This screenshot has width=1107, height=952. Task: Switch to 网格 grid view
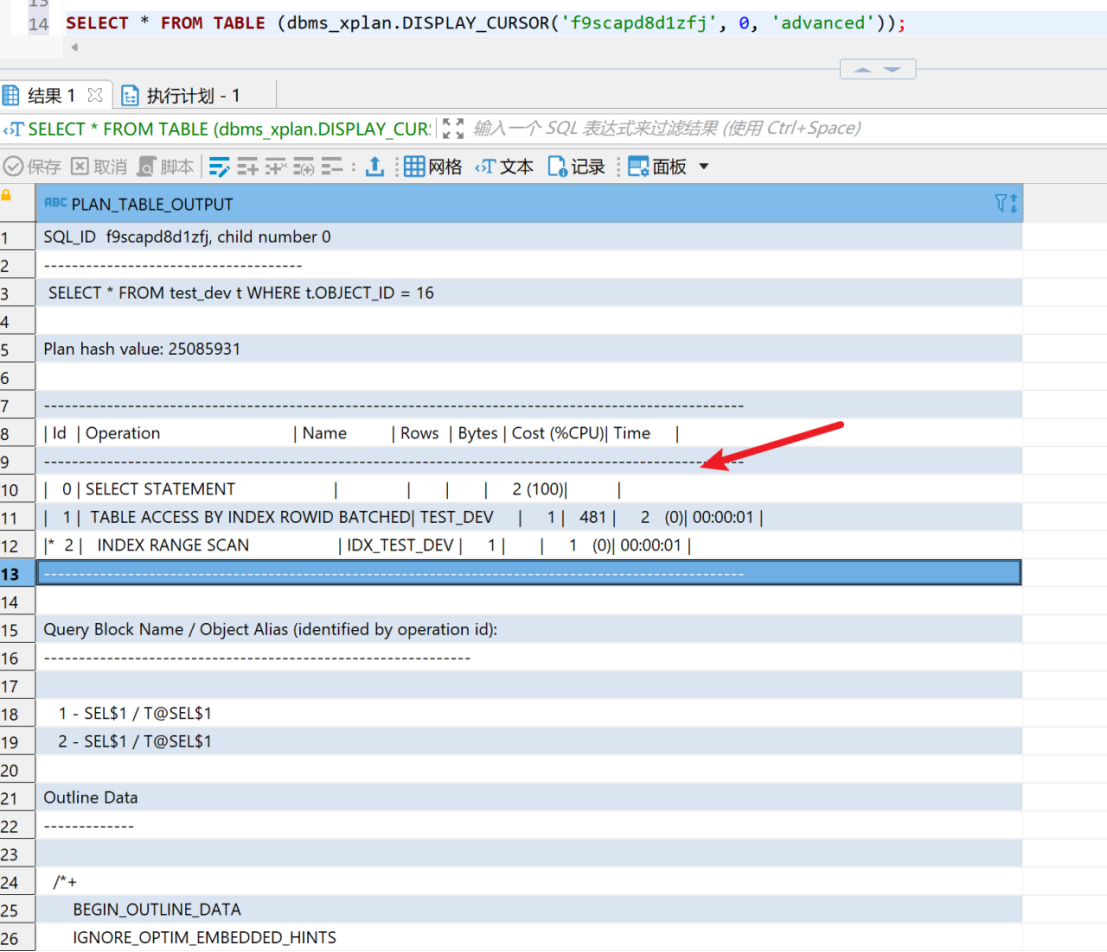coord(433,167)
